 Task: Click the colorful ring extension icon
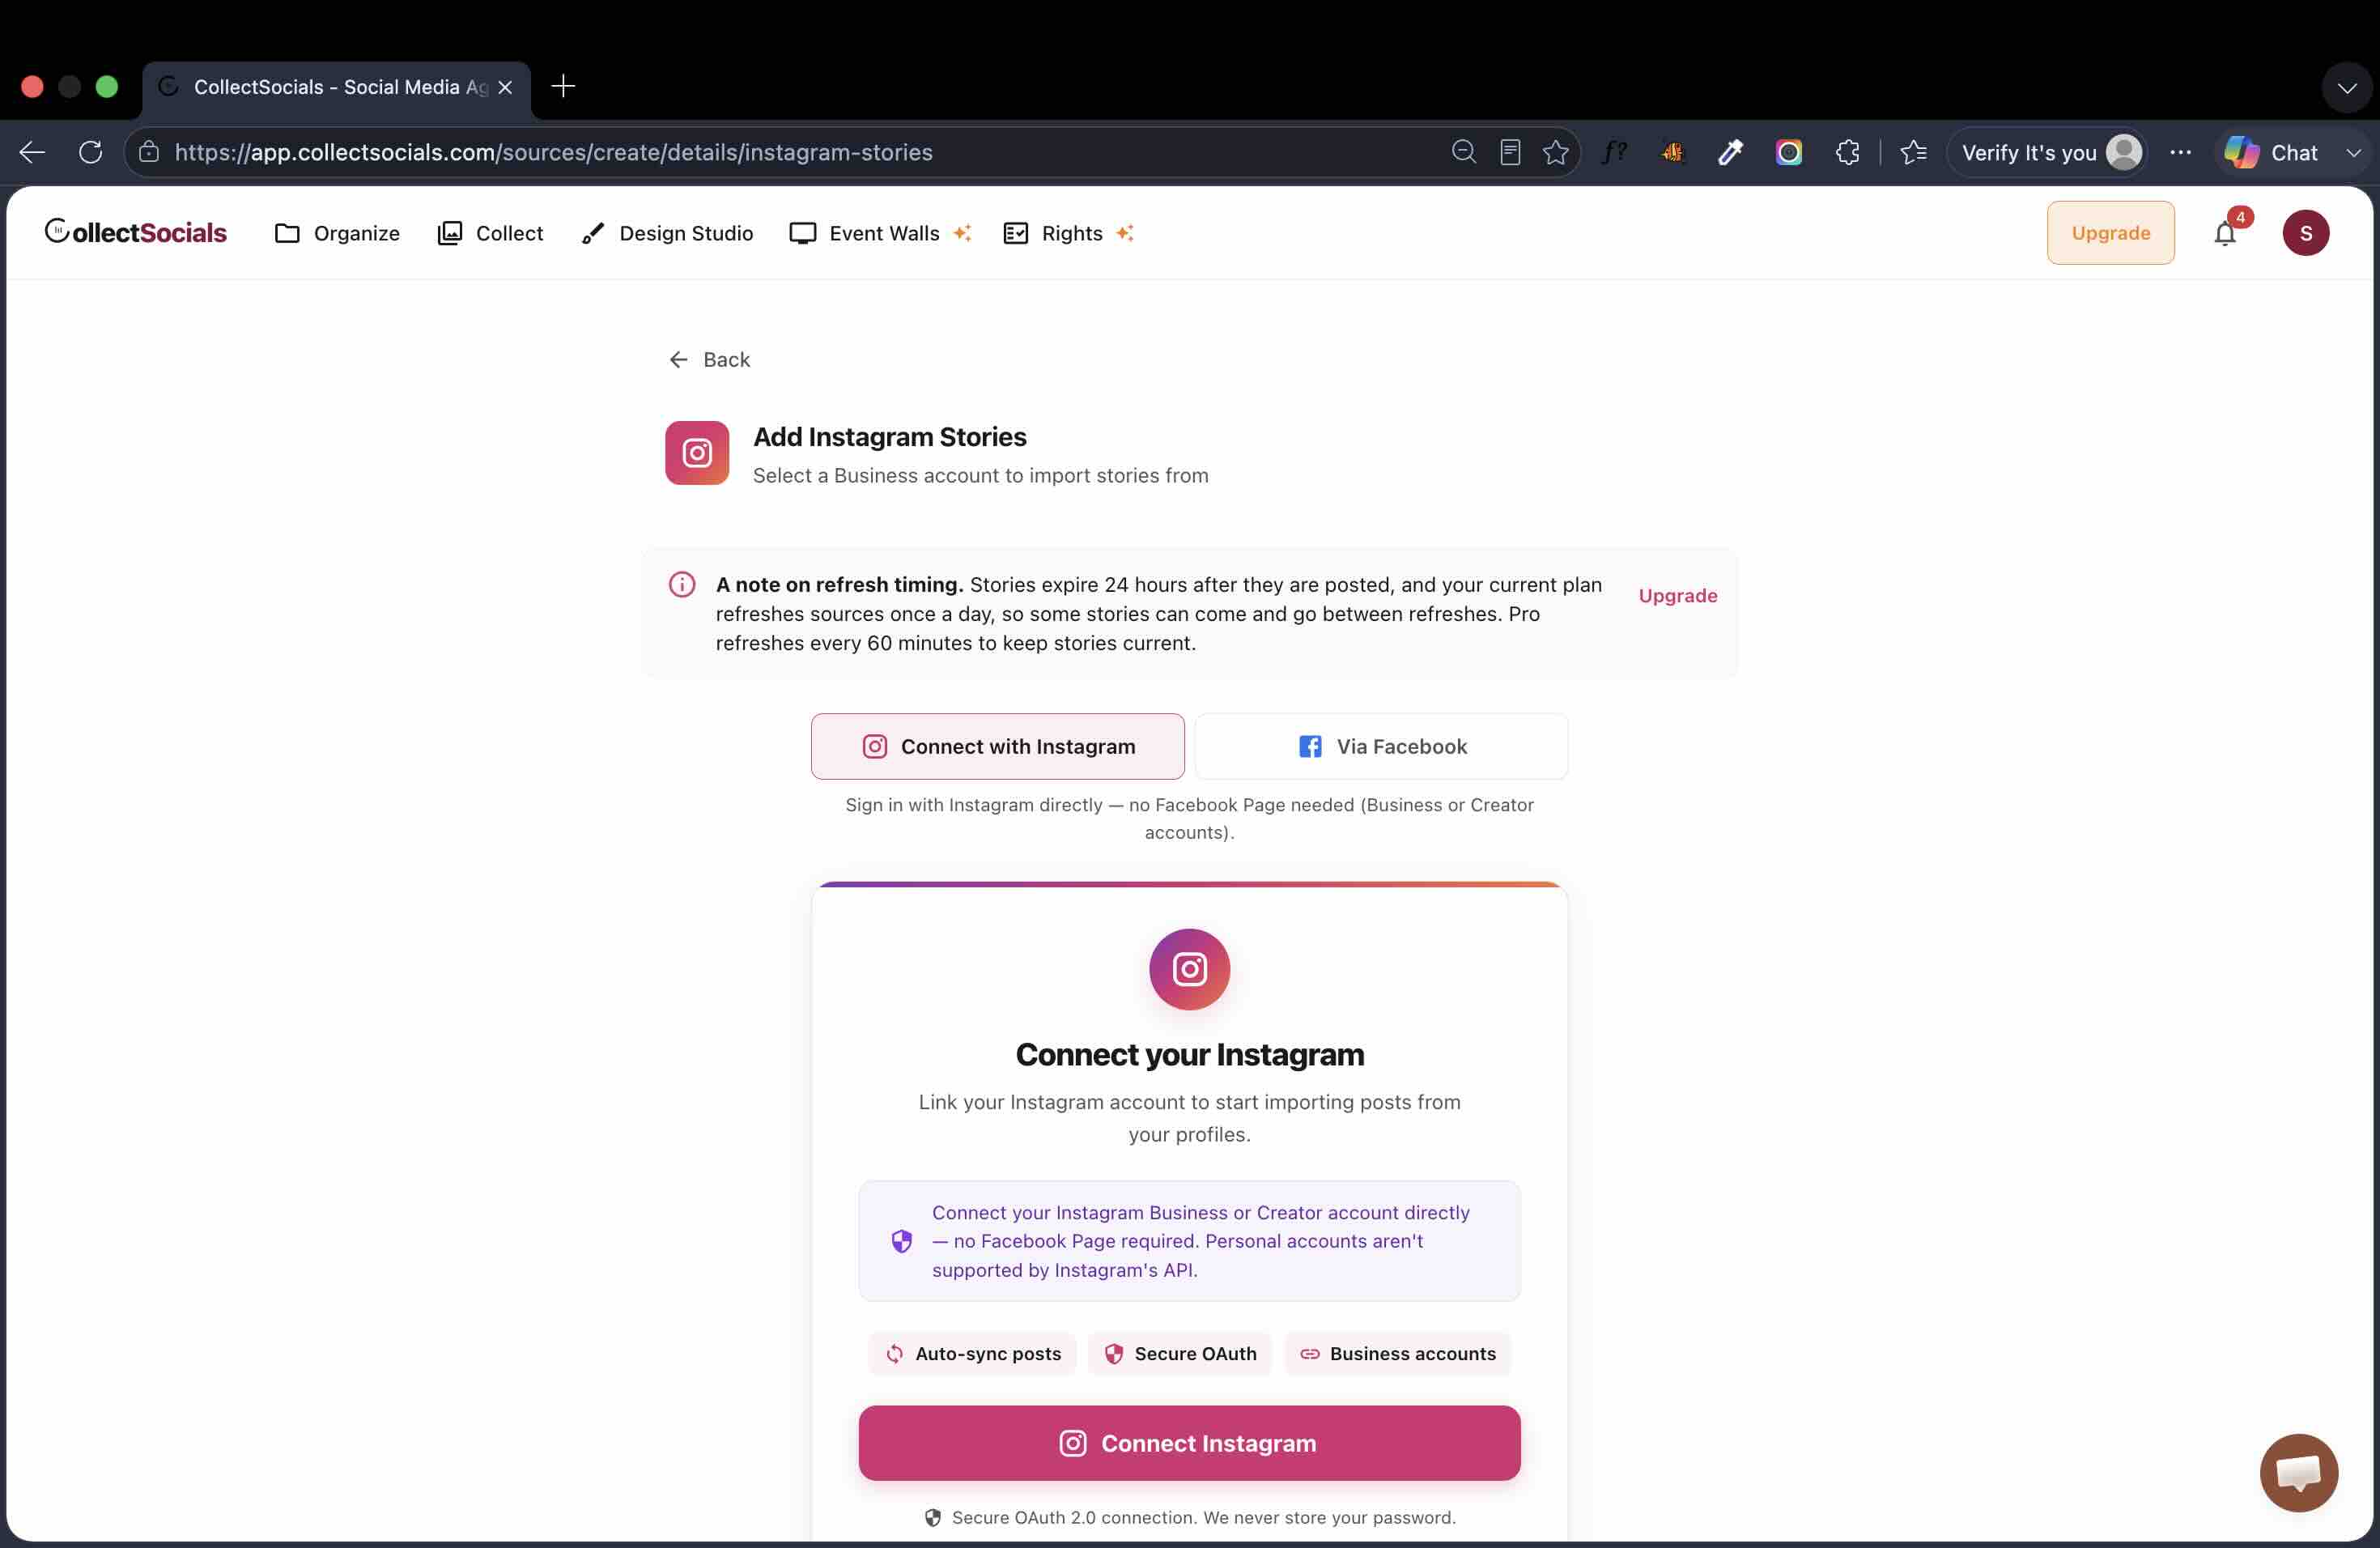tap(1788, 152)
